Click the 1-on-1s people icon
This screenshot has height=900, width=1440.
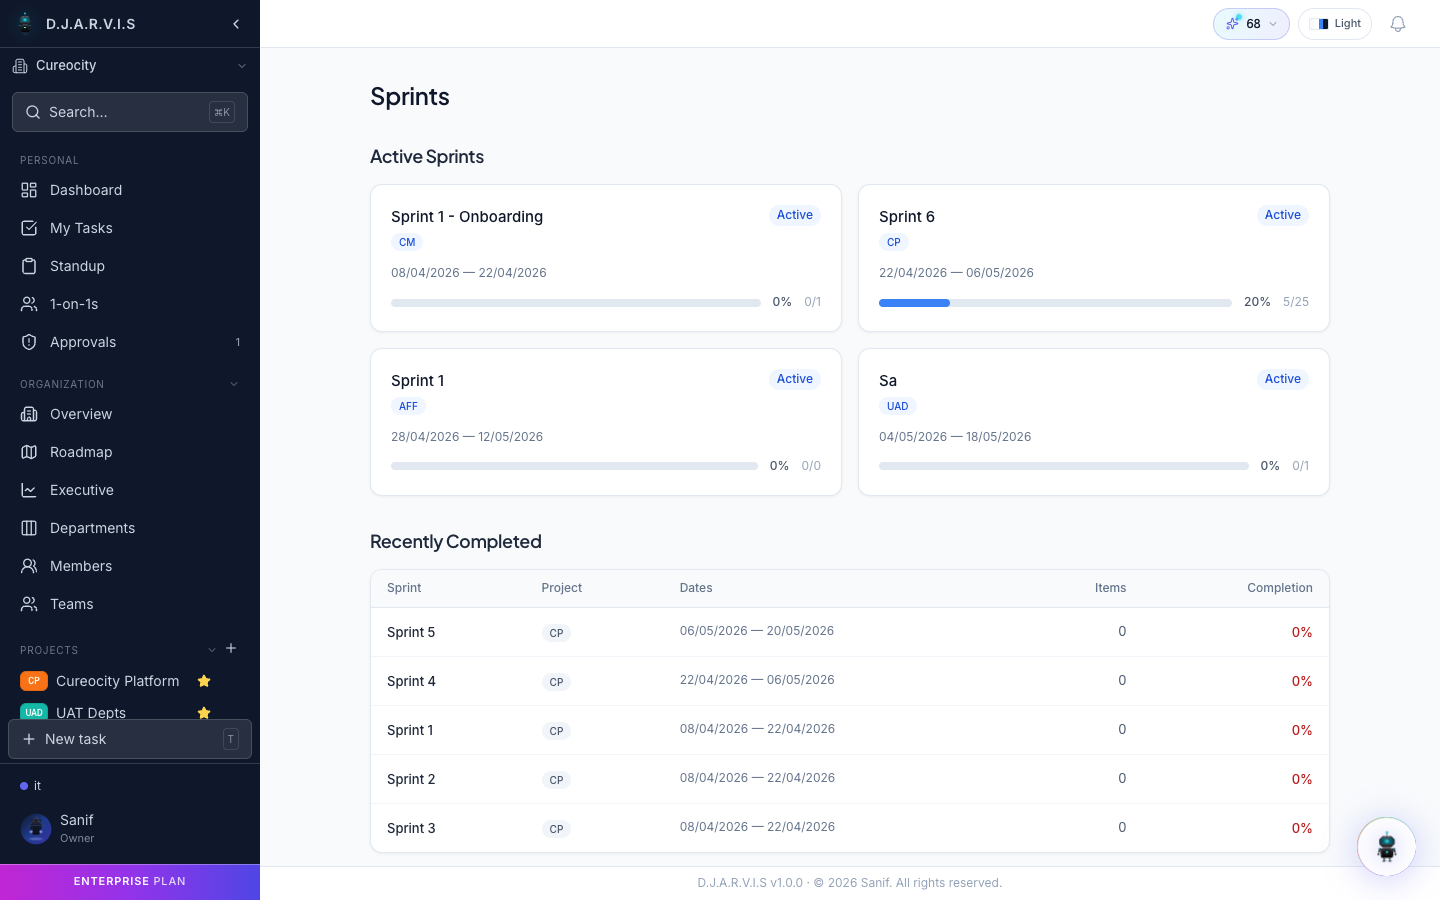(29, 304)
